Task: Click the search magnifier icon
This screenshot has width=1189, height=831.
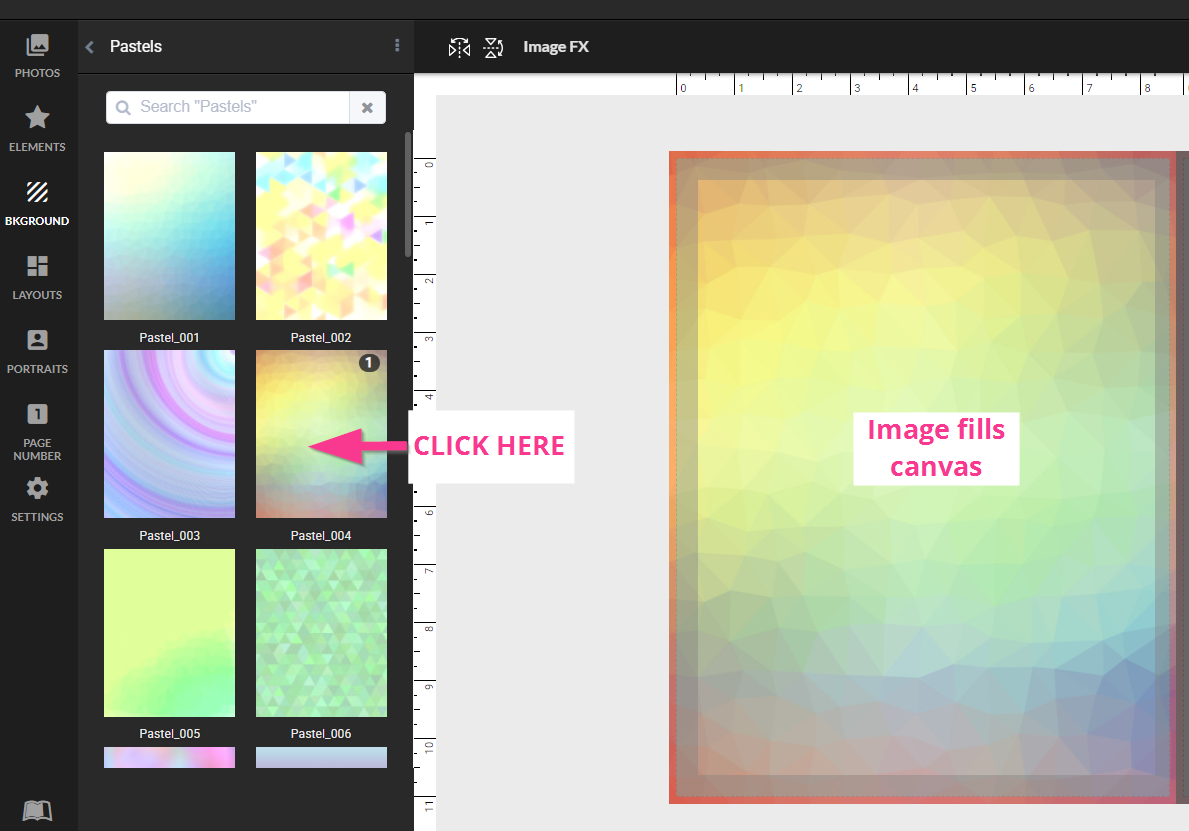Action: point(123,108)
